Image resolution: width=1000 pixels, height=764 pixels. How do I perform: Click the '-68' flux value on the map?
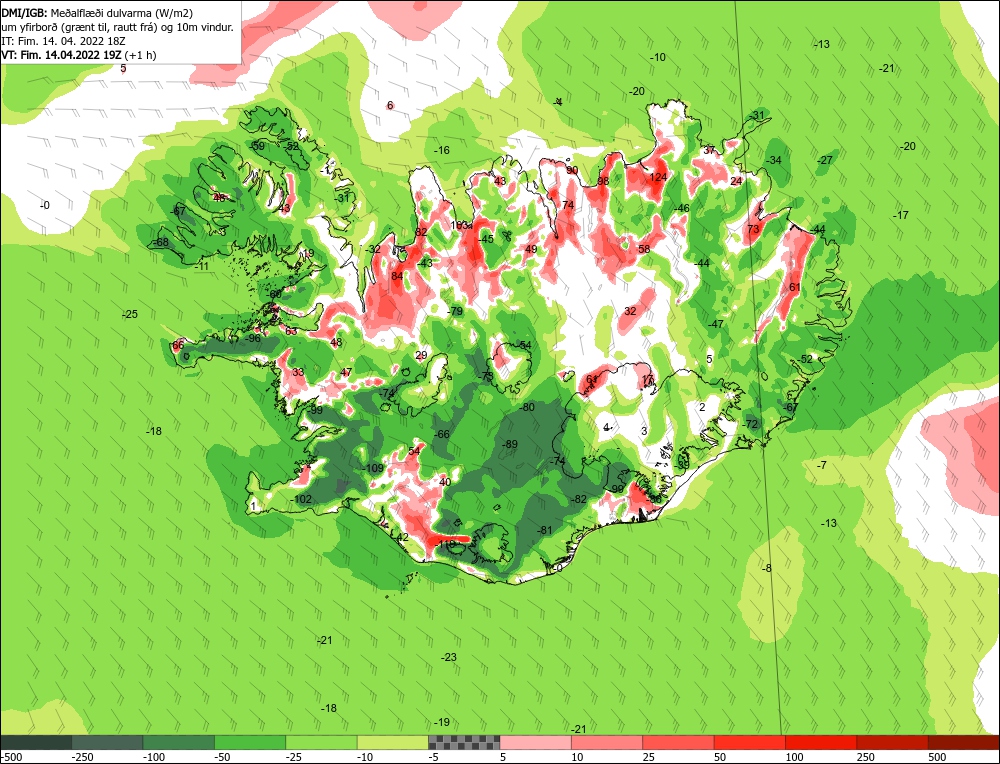(x=161, y=242)
